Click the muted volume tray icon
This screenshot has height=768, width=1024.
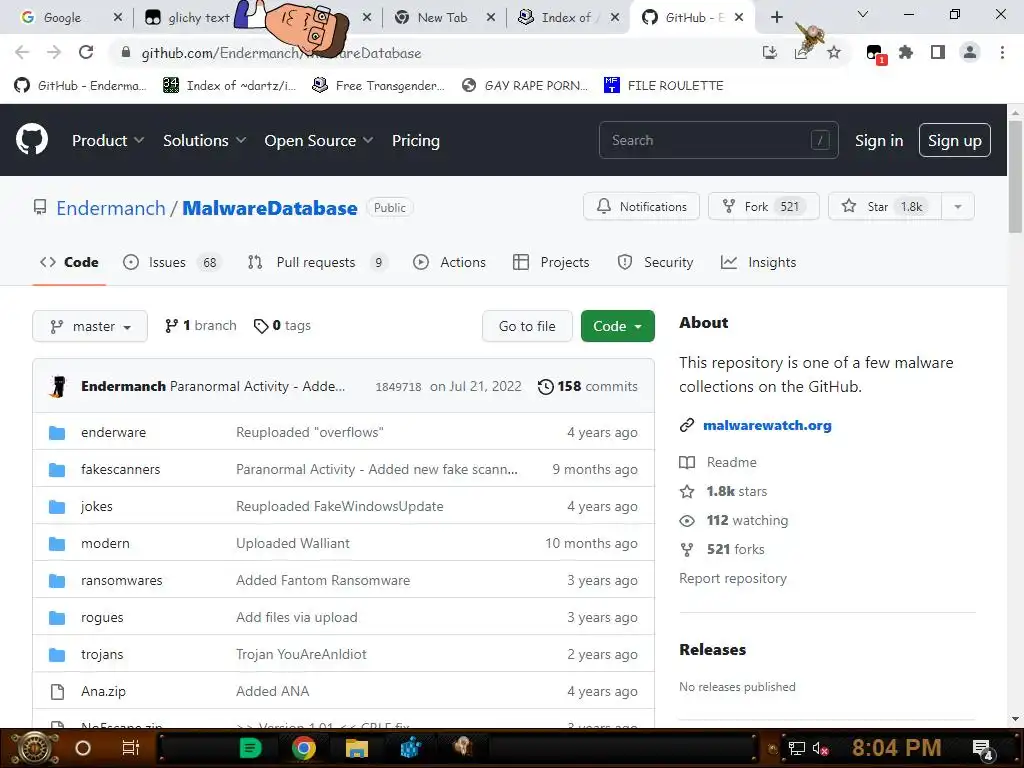[820, 748]
